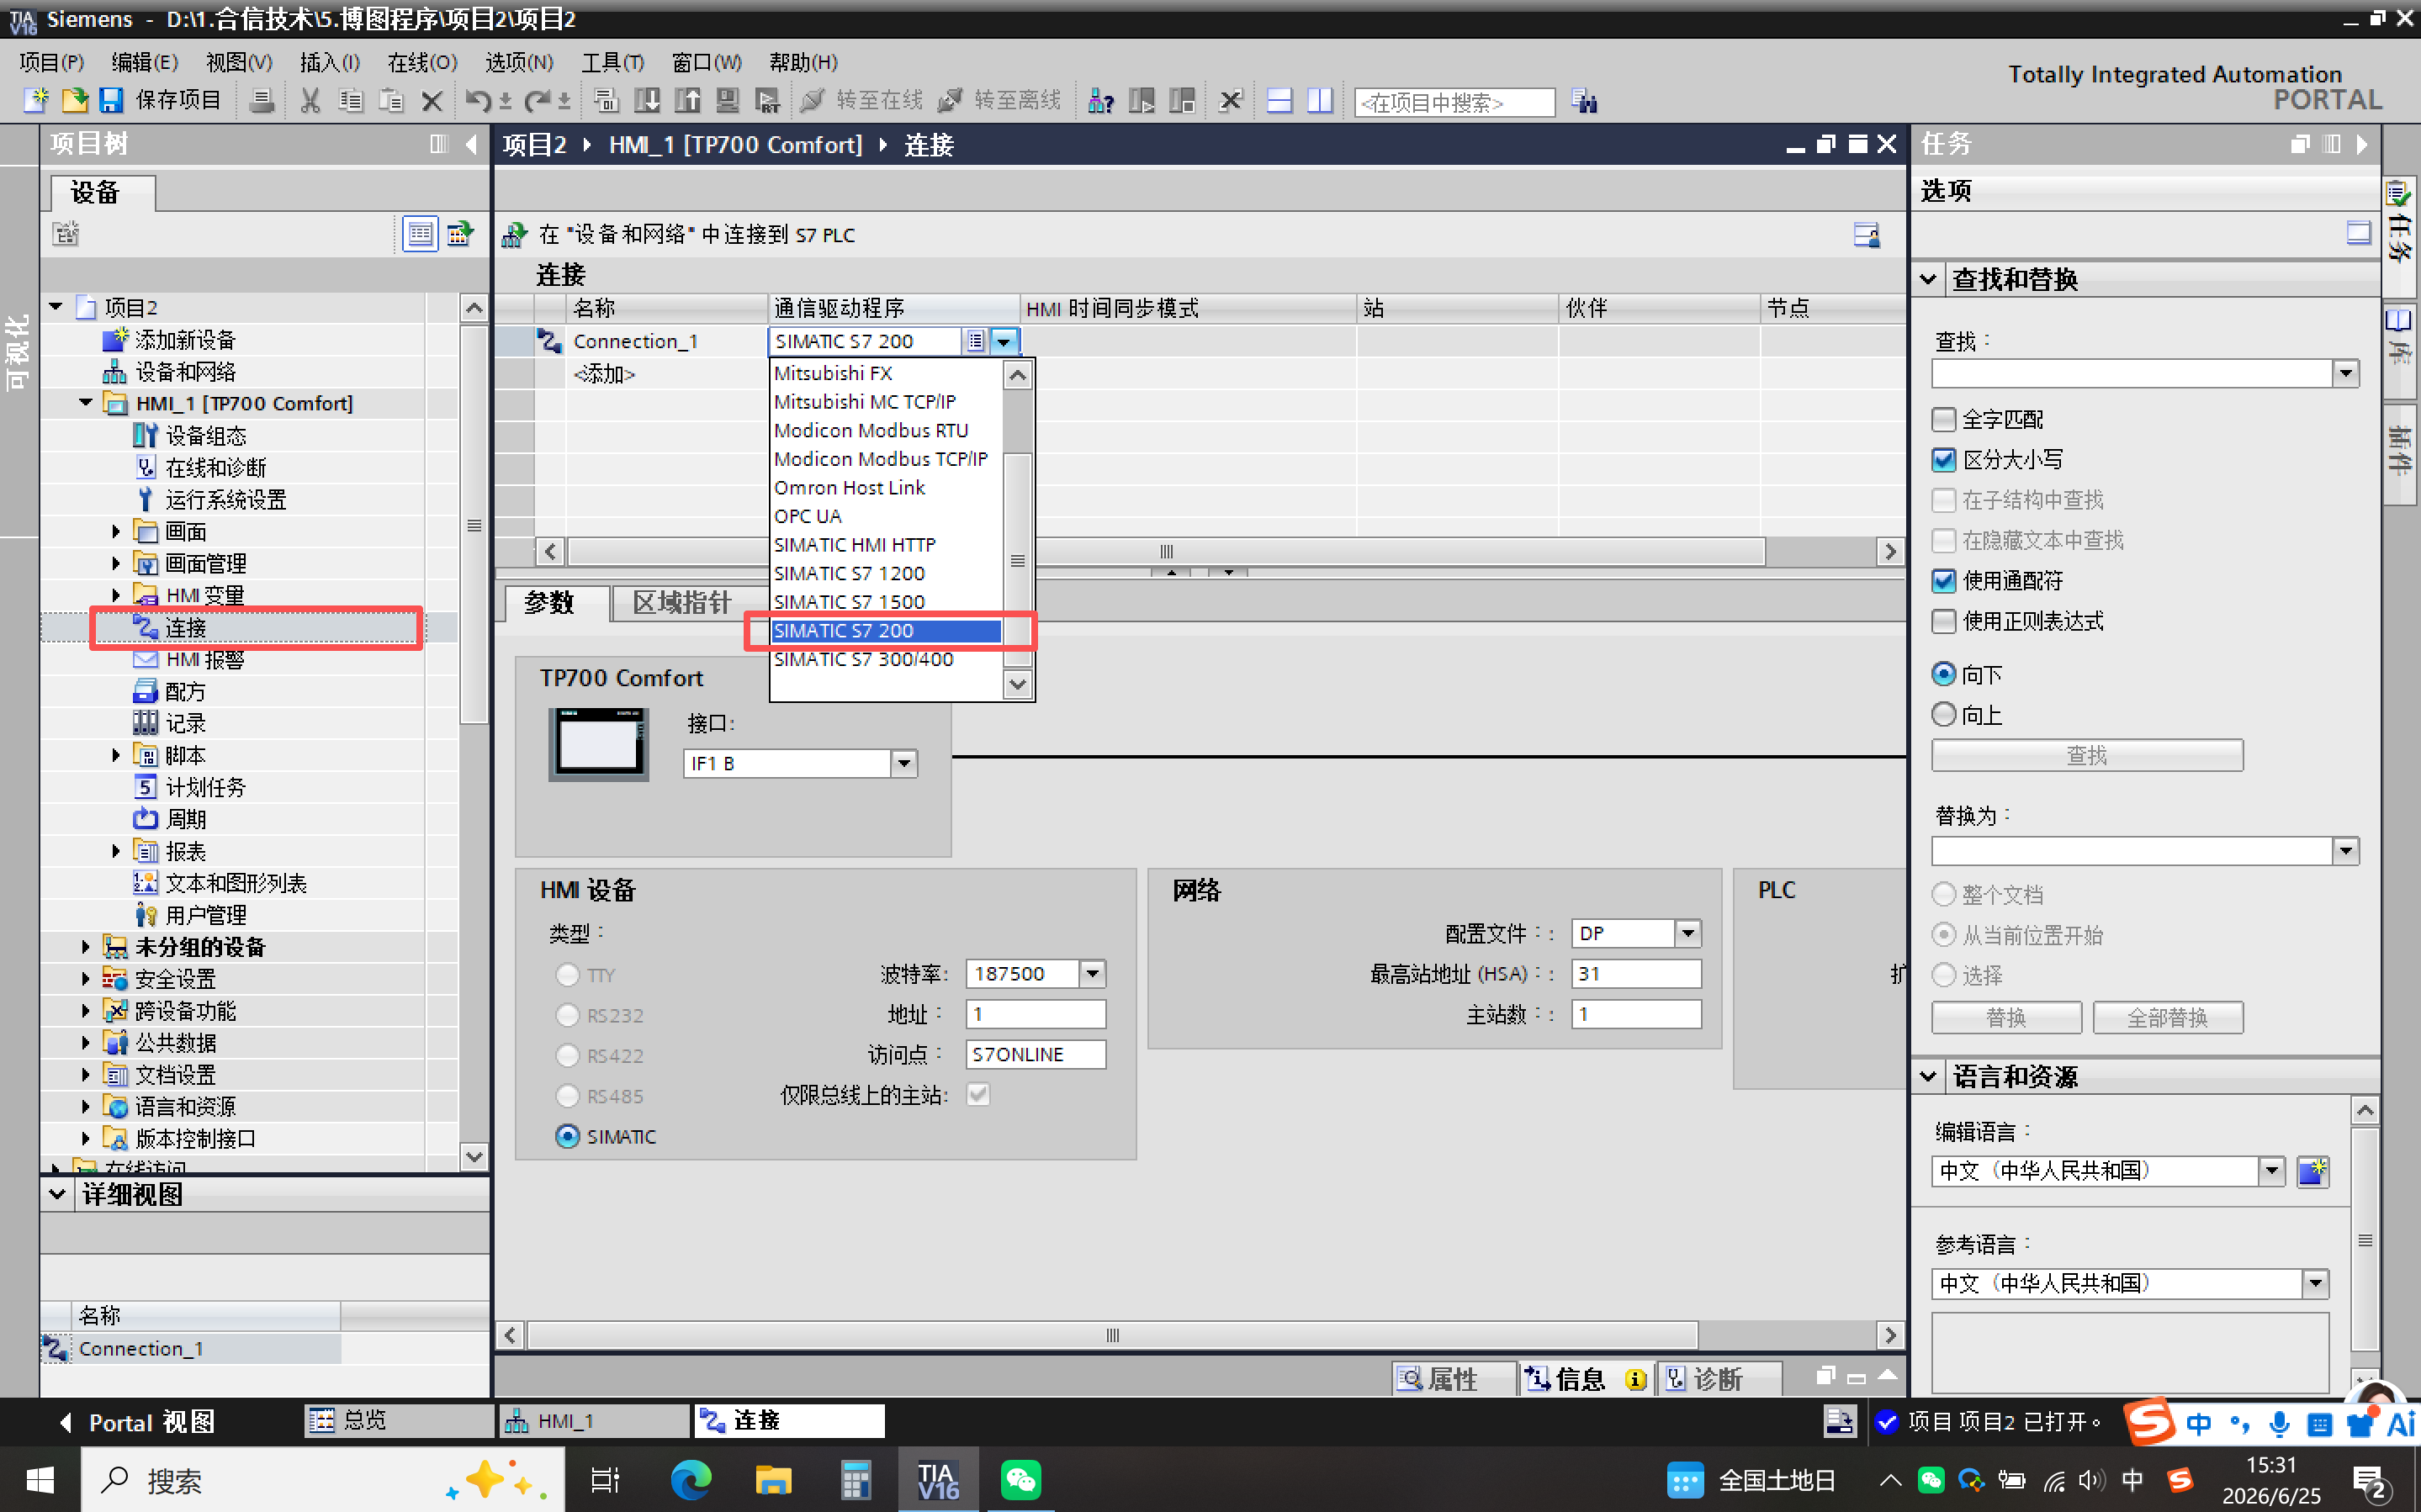The width and height of the screenshot is (2421, 1512).
Task: Click the Upload from device icon
Action: point(687,100)
